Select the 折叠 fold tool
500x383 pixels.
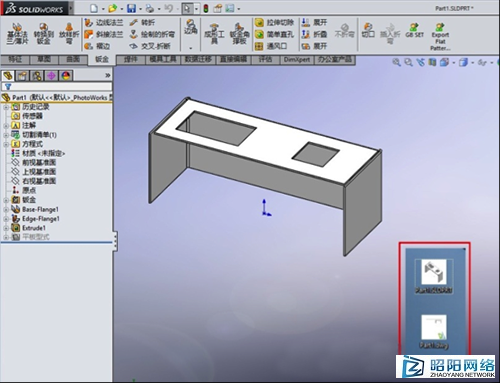(315, 34)
